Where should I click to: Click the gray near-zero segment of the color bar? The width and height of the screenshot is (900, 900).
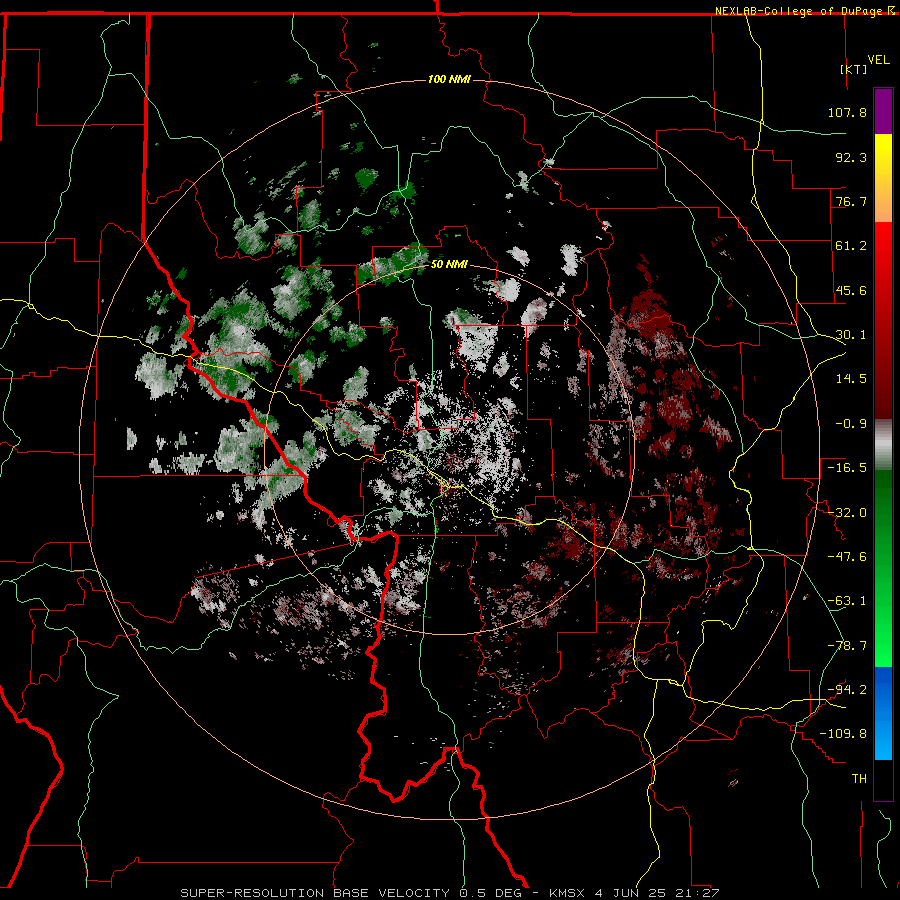click(x=883, y=445)
